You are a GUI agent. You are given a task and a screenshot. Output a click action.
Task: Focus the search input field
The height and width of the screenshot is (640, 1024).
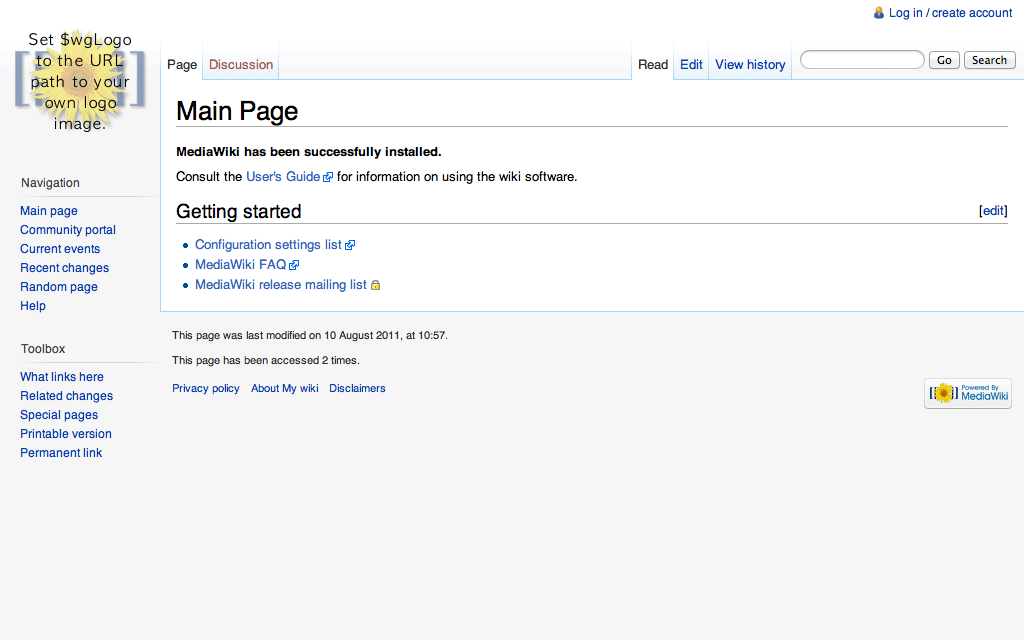point(861,60)
